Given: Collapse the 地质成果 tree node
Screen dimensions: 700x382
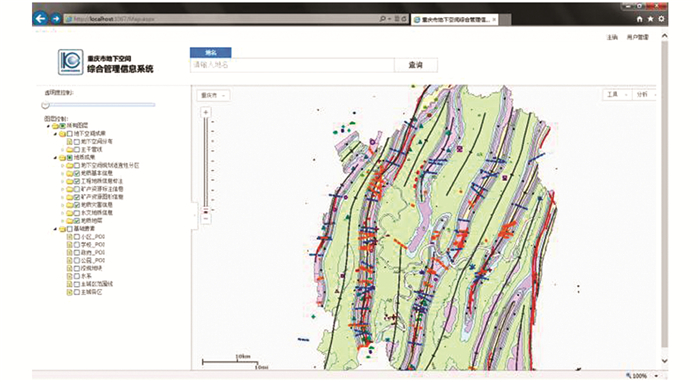Looking at the screenshot, I should (x=56, y=158).
